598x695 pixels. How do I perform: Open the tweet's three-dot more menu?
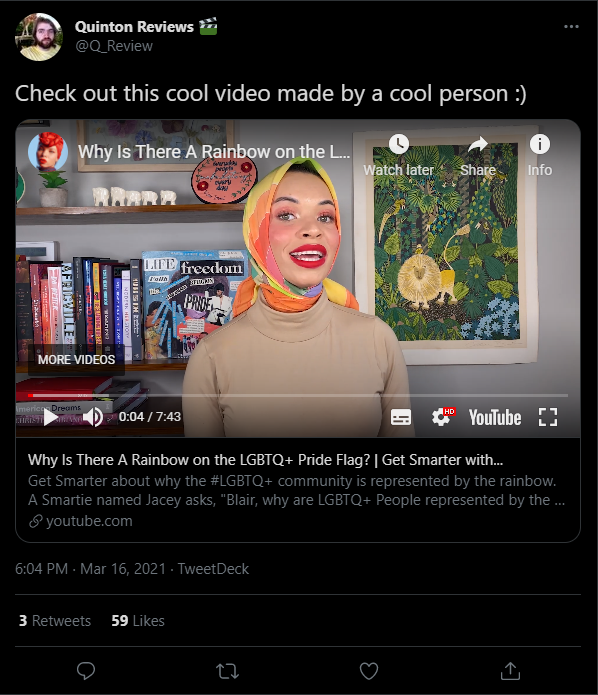(x=571, y=27)
